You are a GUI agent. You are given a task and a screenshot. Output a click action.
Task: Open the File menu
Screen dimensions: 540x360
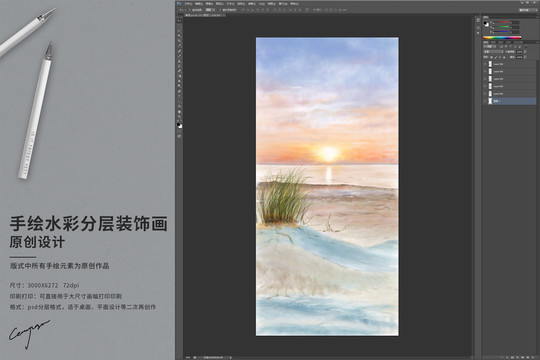[x=188, y=3]
